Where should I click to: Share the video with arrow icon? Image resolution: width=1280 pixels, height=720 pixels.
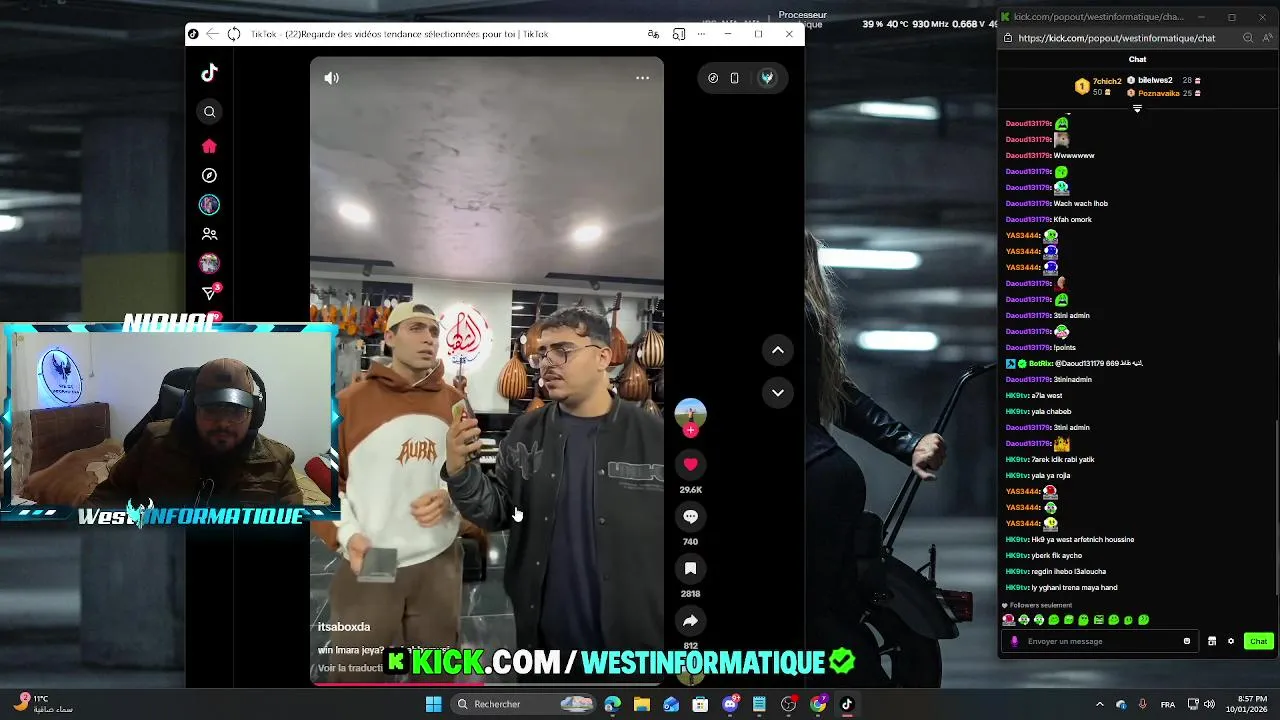[x=690, y=621]
